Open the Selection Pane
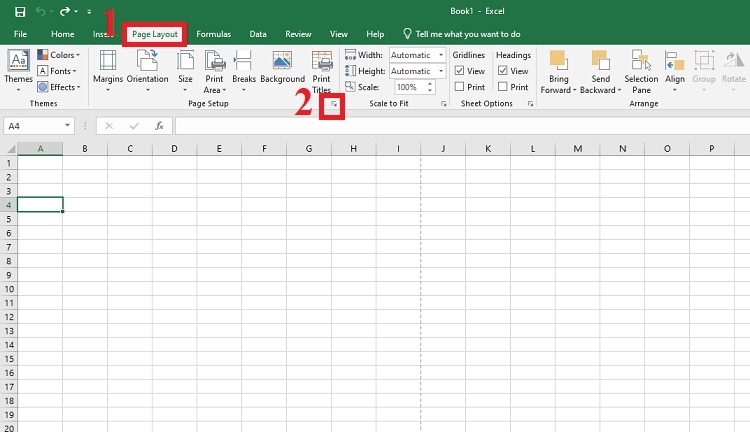The height and width of the screenshot is (432, 750). click(641, 72)
